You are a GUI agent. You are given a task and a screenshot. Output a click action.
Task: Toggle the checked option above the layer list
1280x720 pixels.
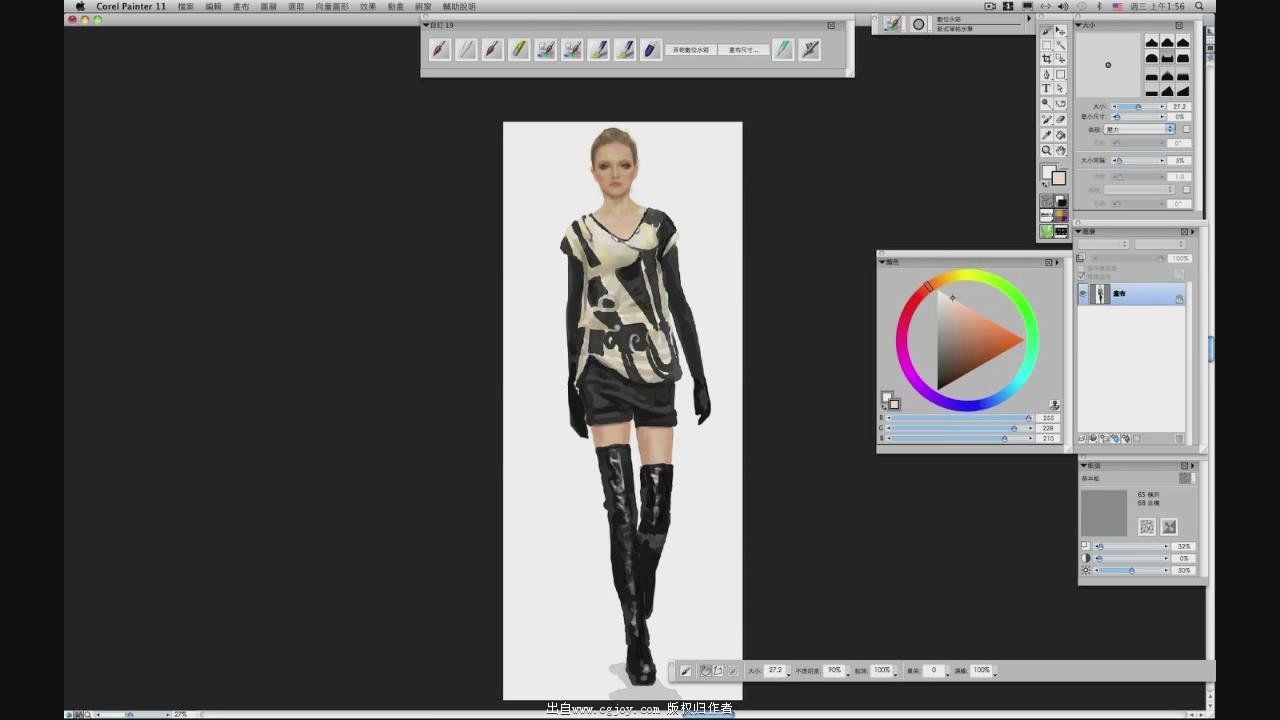click(x=1081, y=276)
